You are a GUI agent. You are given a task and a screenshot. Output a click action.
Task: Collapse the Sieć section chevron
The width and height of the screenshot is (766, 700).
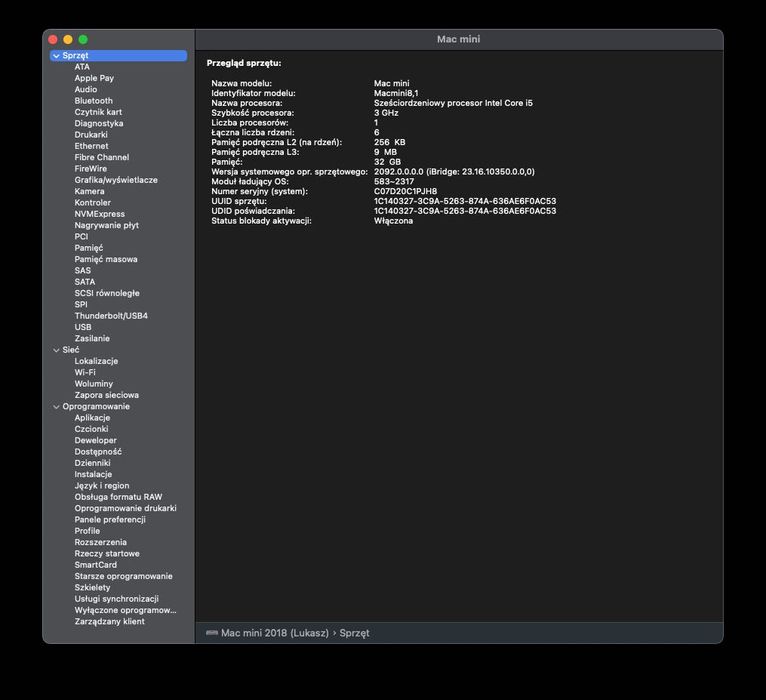[x=56, y=350]
